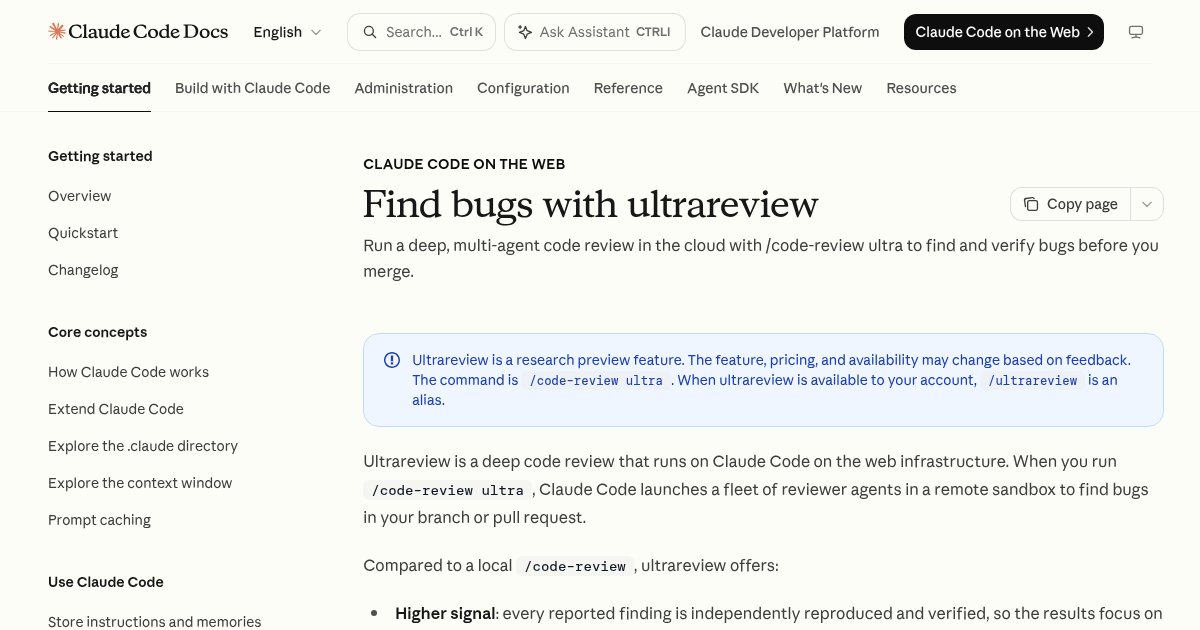The image size is (1200, 630).
Task: Click the Higher signal bullet text
Action: 445,613
